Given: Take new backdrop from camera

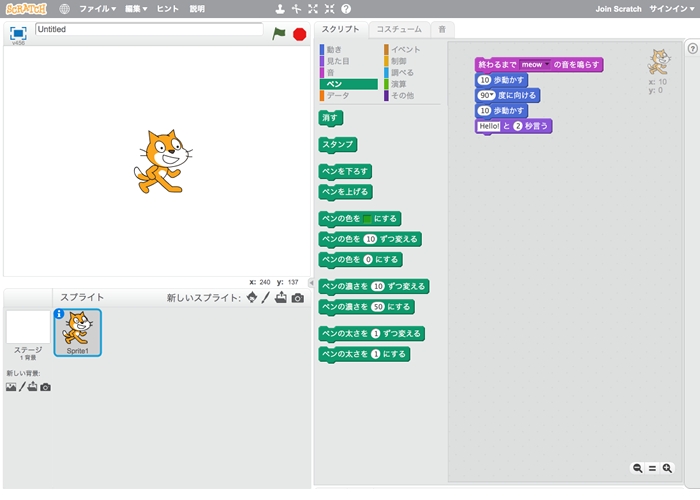Looking at the screenshot, I should pyautogui.click(x=46, y=387).
